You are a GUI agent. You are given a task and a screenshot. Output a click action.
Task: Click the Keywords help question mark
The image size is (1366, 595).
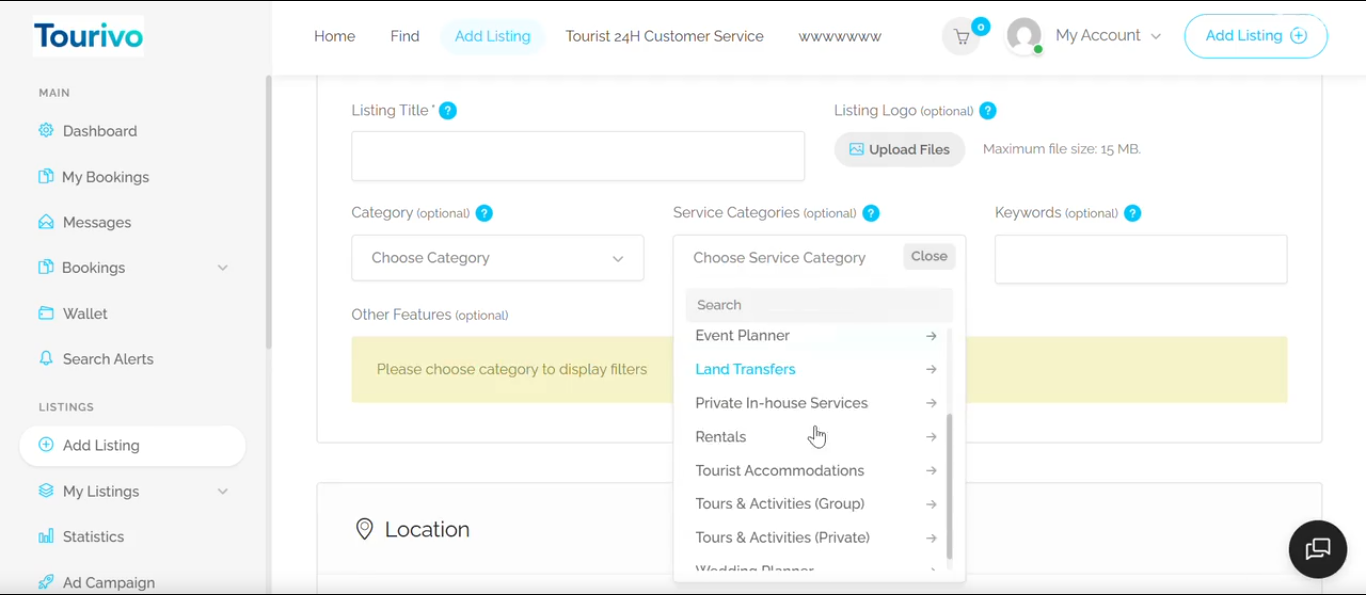pyautogui.click(x=1132, y=212)
